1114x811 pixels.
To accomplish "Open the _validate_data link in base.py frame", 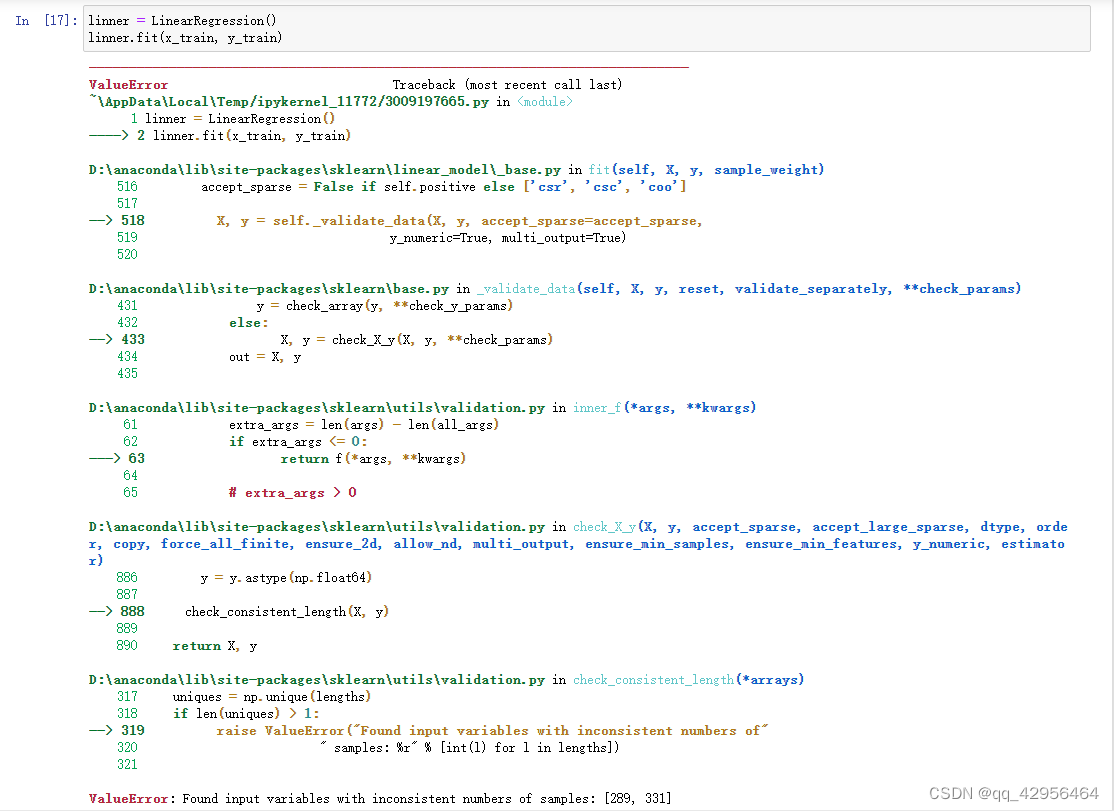I will click(x=527, y=288).
